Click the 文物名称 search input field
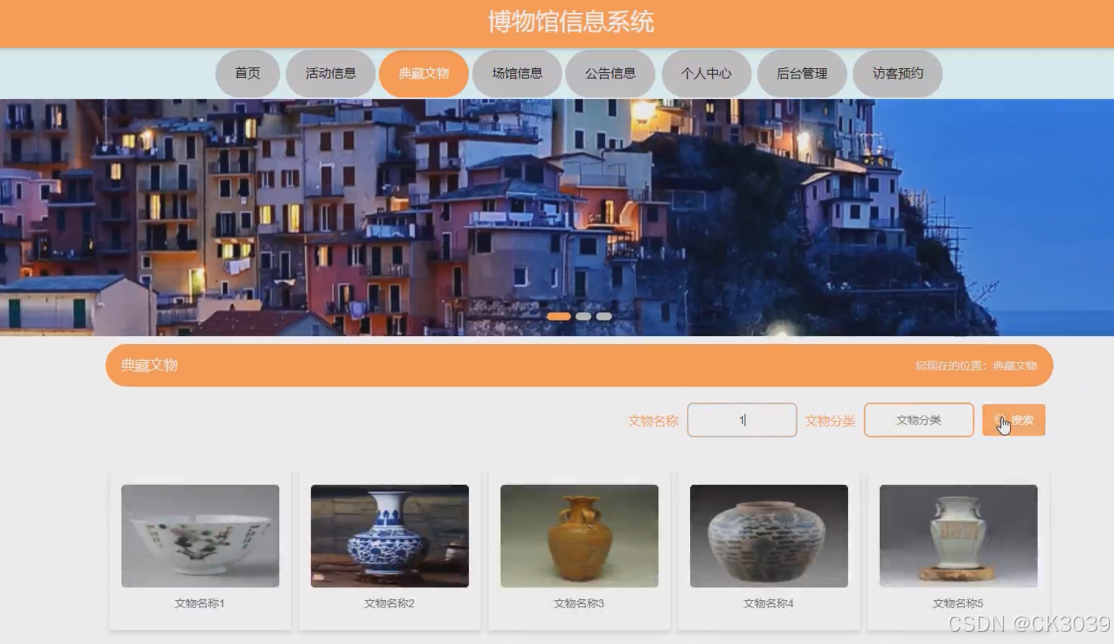 pyautogui.click(x=742, y=420)
